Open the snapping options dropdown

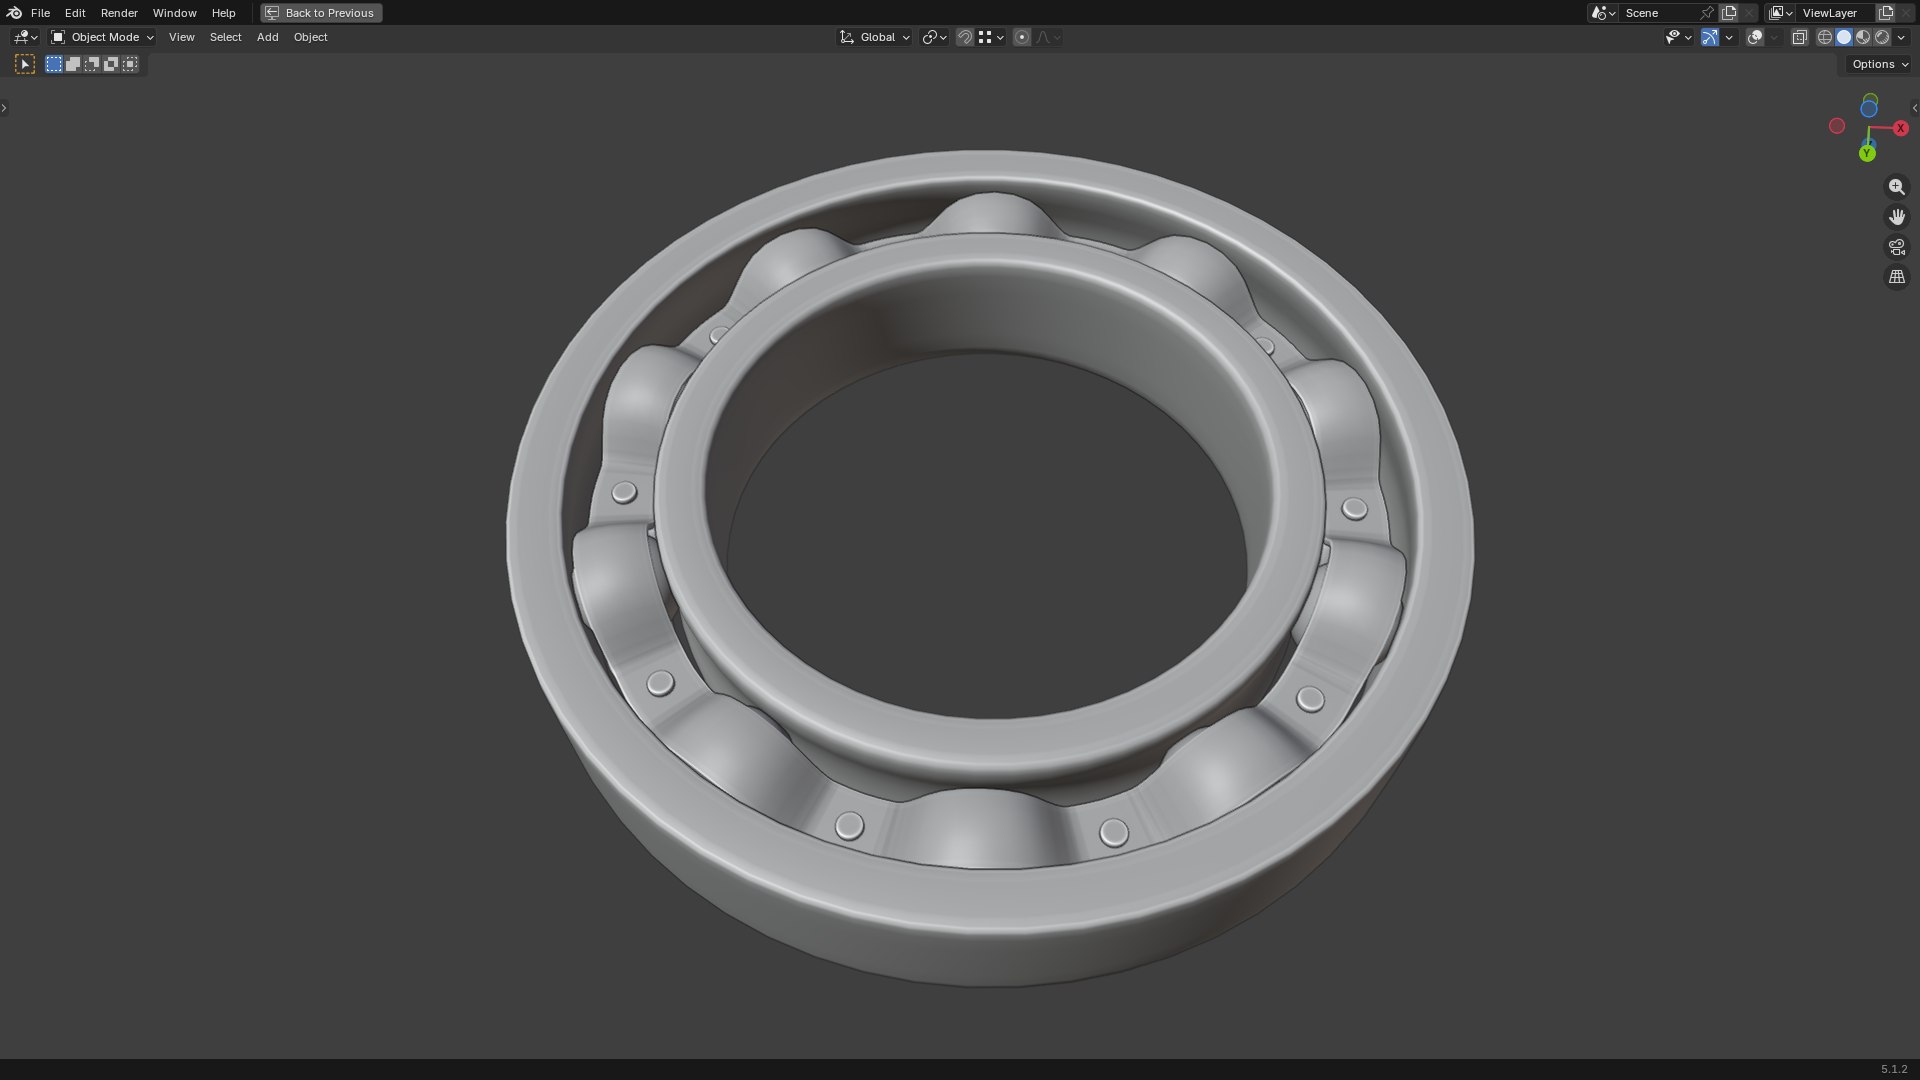pyautogui.click(x=991, y=37)
